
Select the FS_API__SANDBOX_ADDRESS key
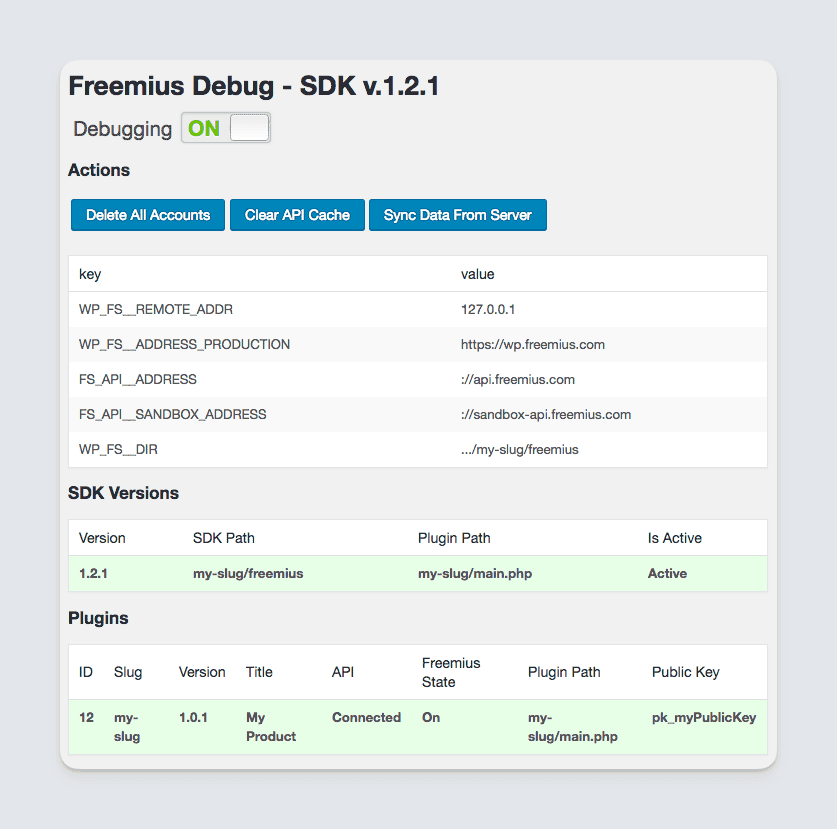pos(172,414)
